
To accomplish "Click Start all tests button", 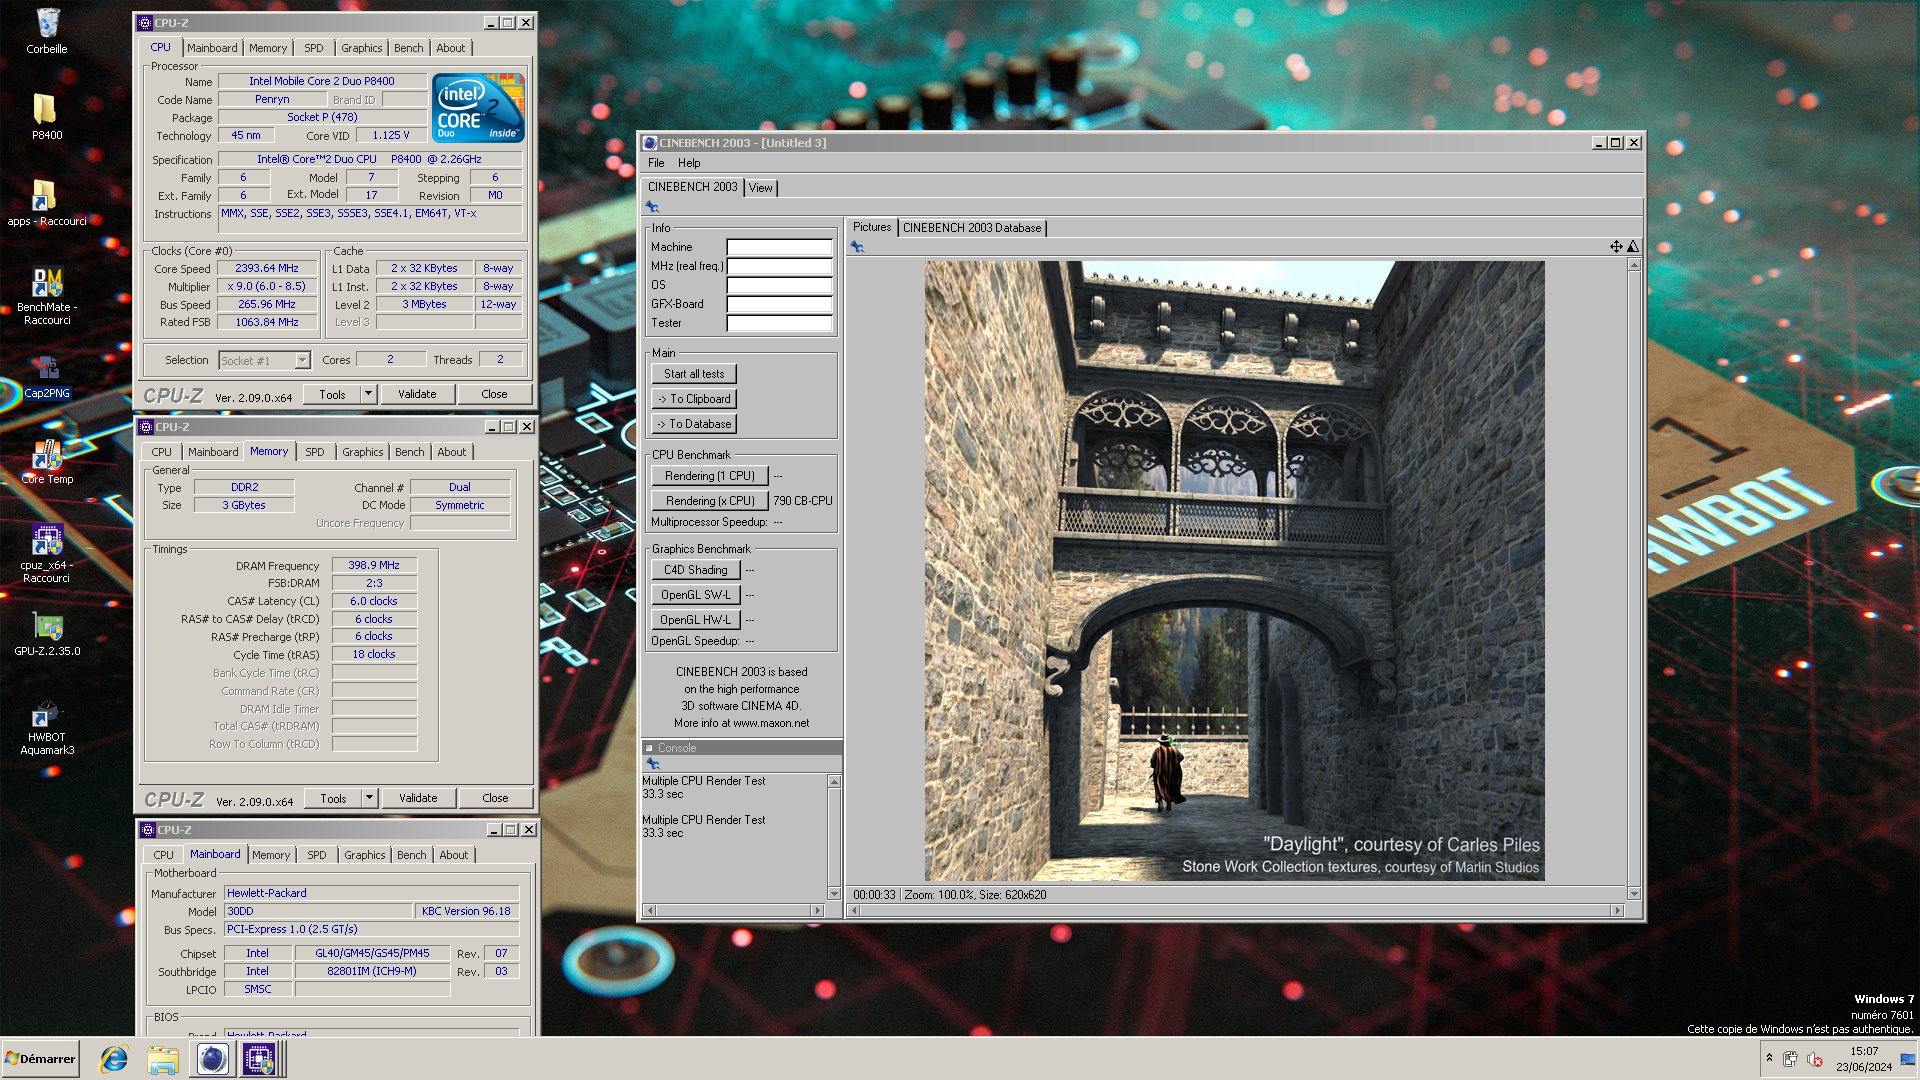I will point(694,374).
